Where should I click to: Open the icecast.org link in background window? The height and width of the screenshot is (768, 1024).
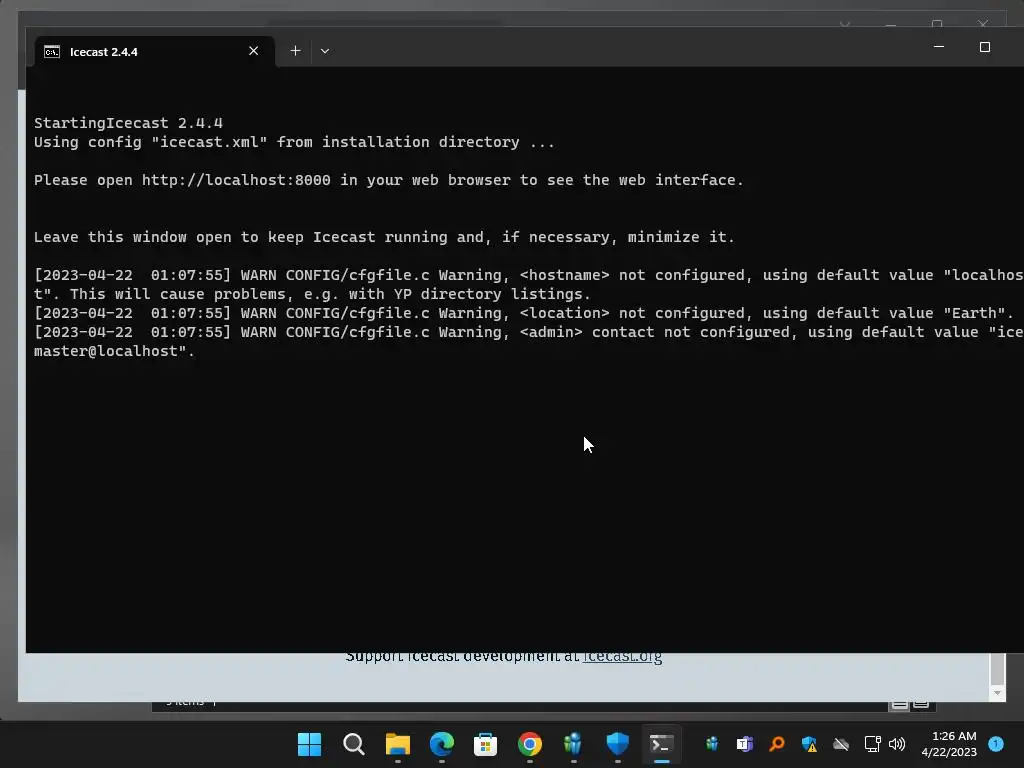622,658
